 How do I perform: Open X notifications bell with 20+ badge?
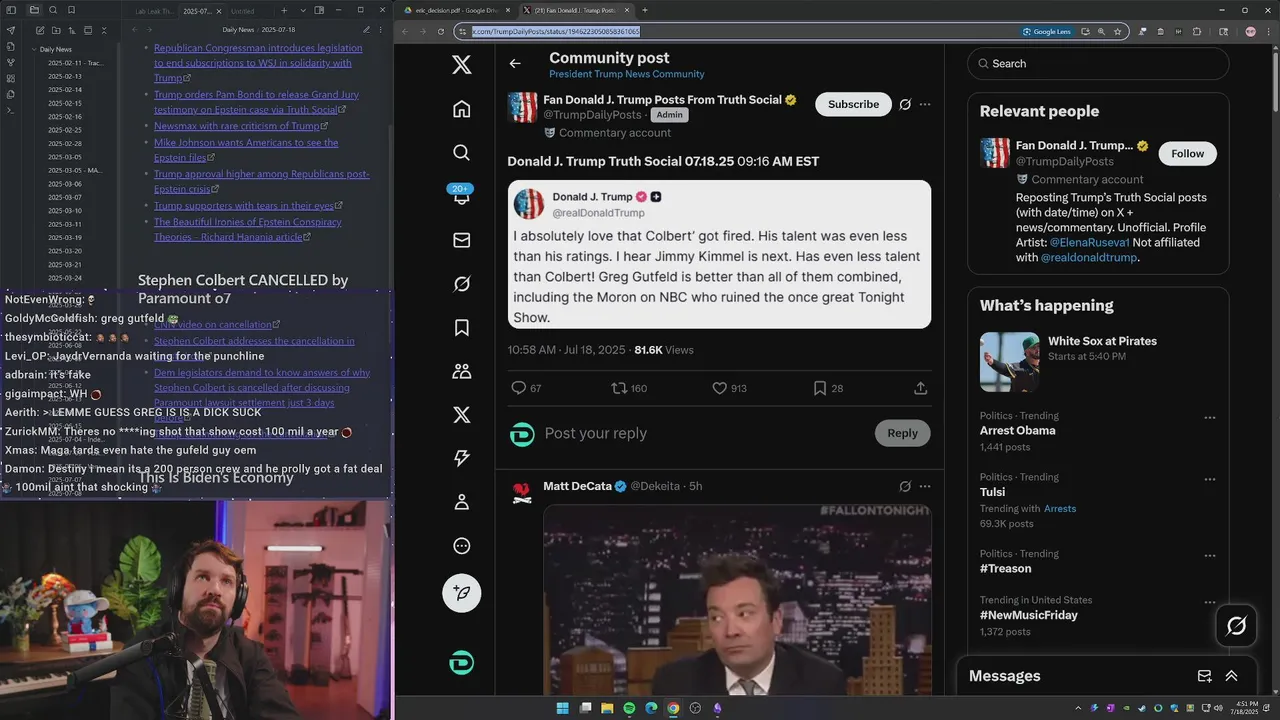click(461, 196)
